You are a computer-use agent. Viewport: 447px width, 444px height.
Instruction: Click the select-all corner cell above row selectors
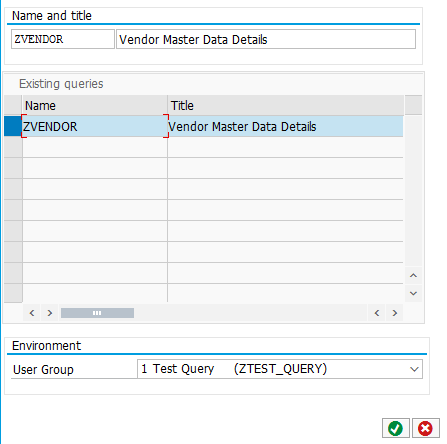point(13,106)
